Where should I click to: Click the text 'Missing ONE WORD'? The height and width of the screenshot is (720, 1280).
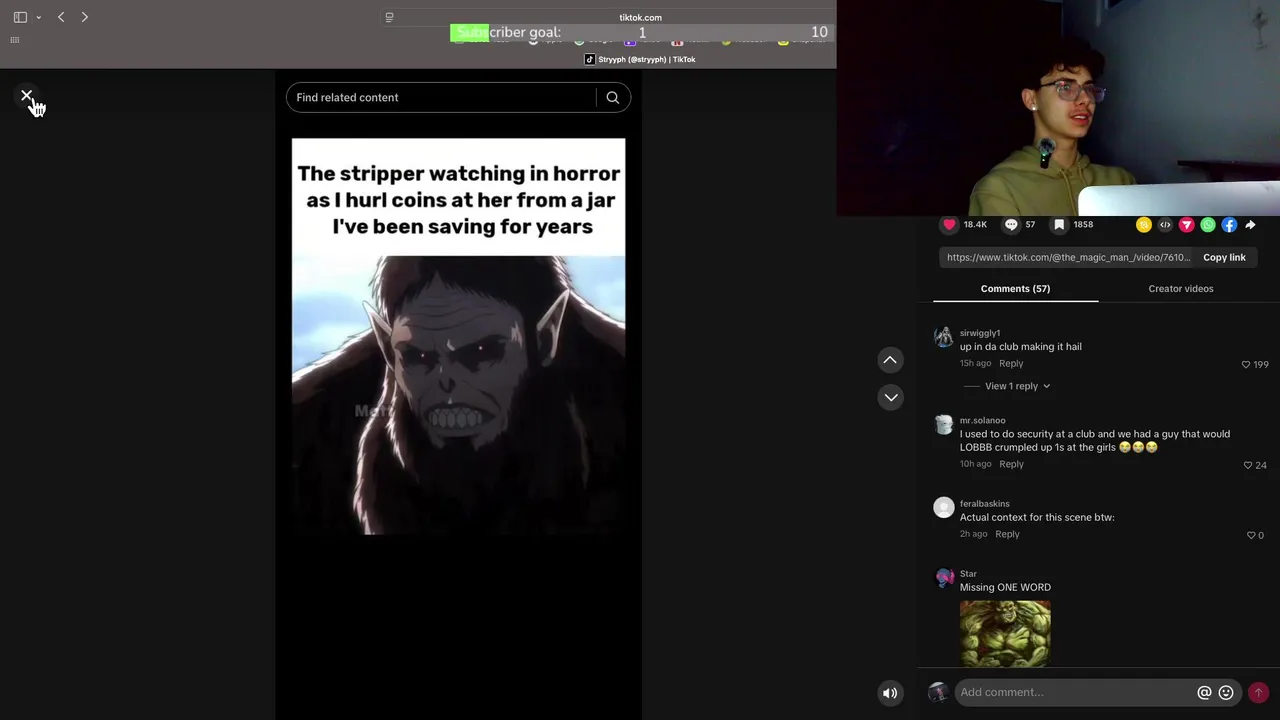tap(1005, 587)
